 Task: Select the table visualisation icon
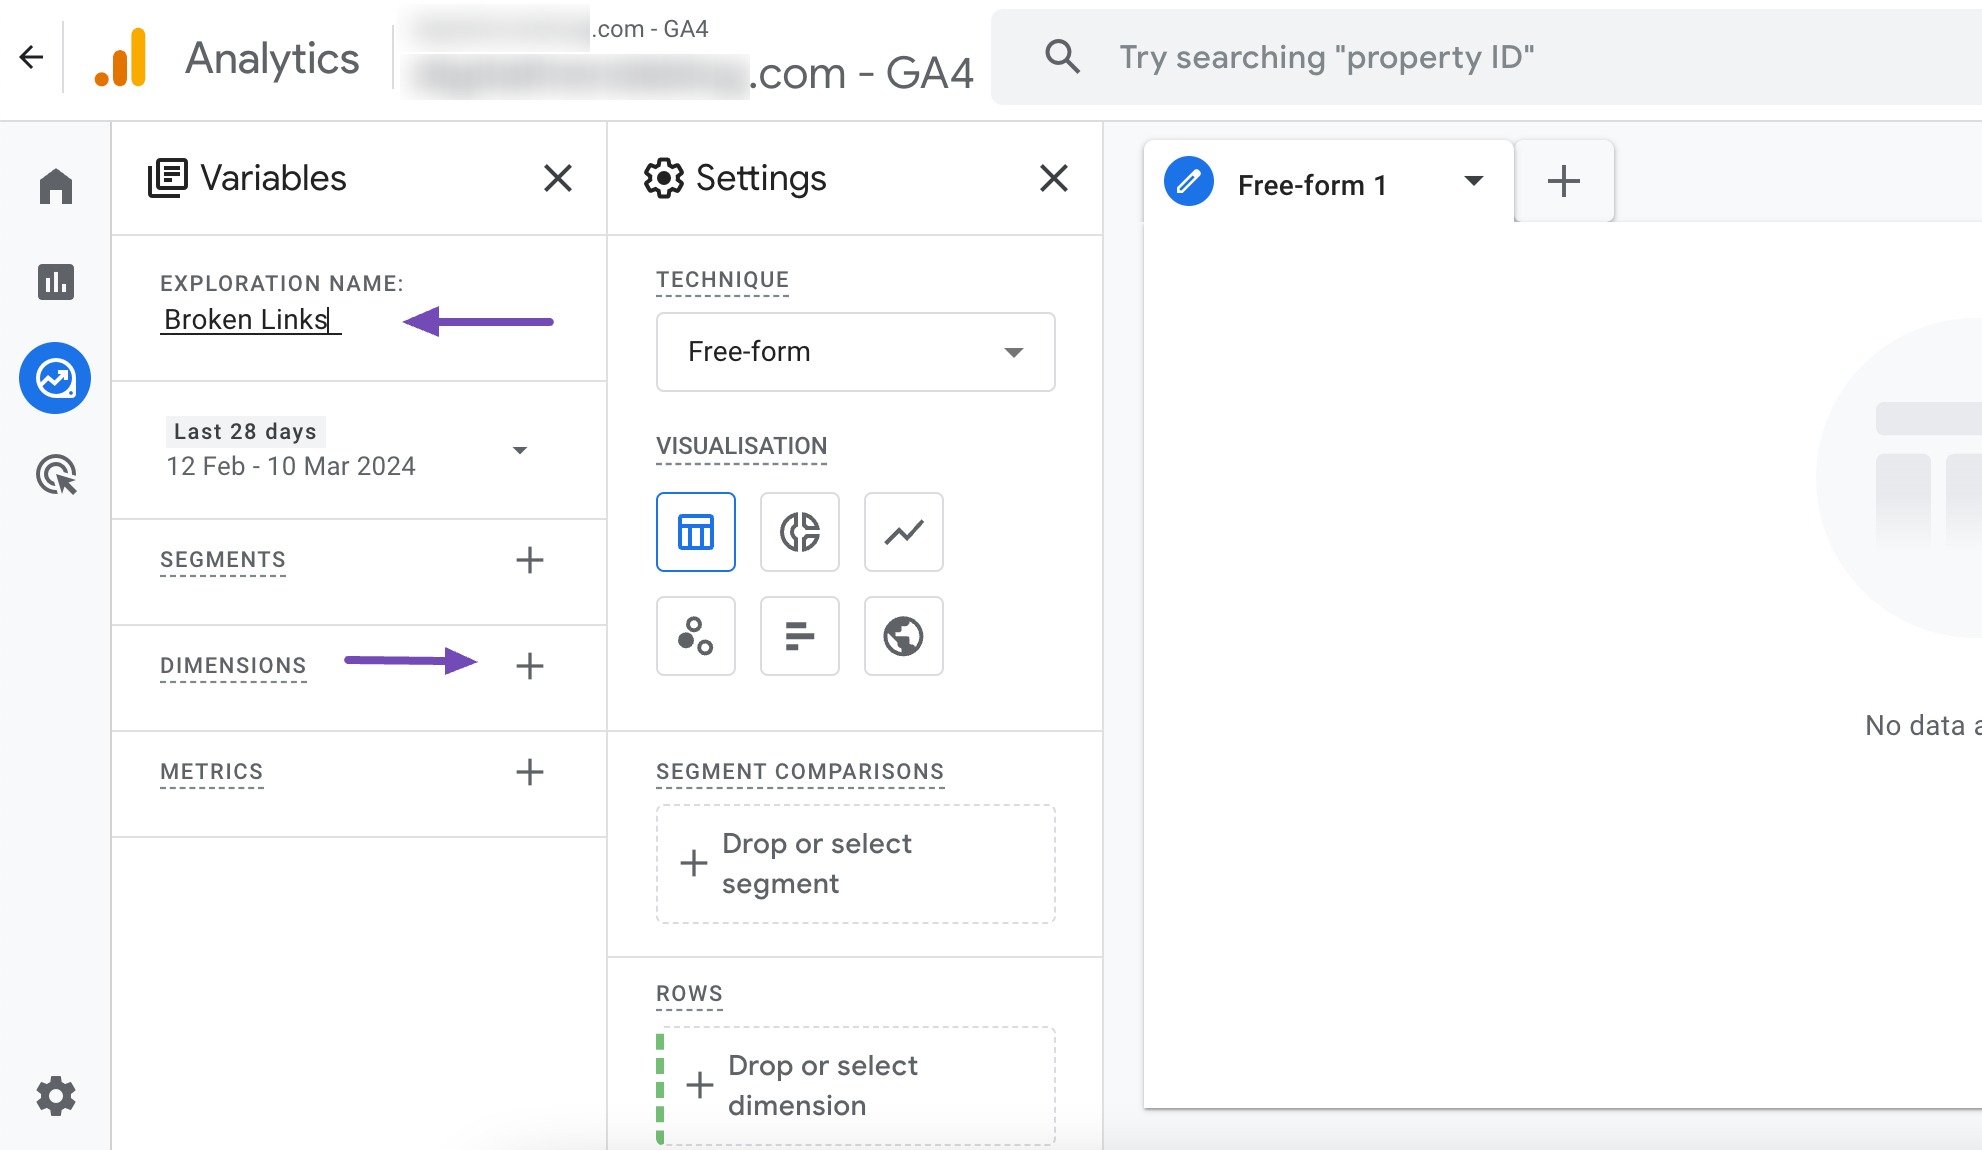point(695,532)
